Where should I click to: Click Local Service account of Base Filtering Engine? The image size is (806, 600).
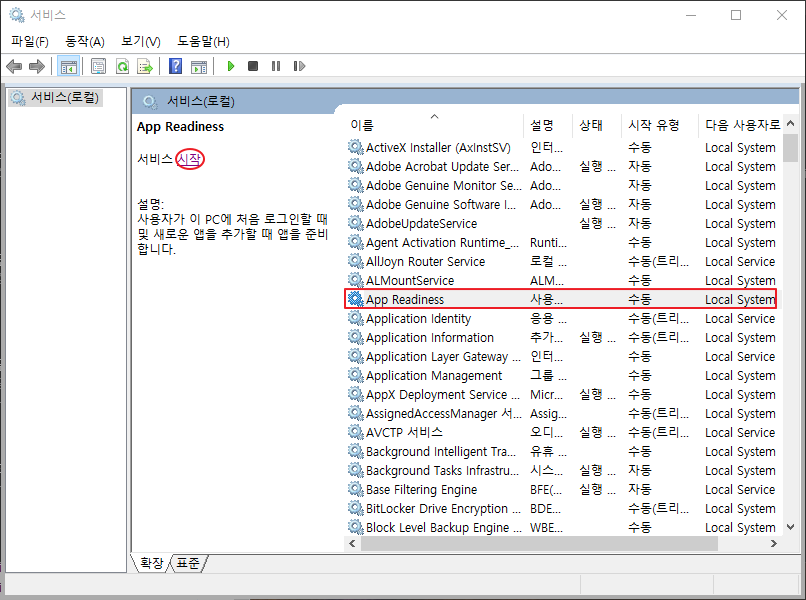[740, 489]
